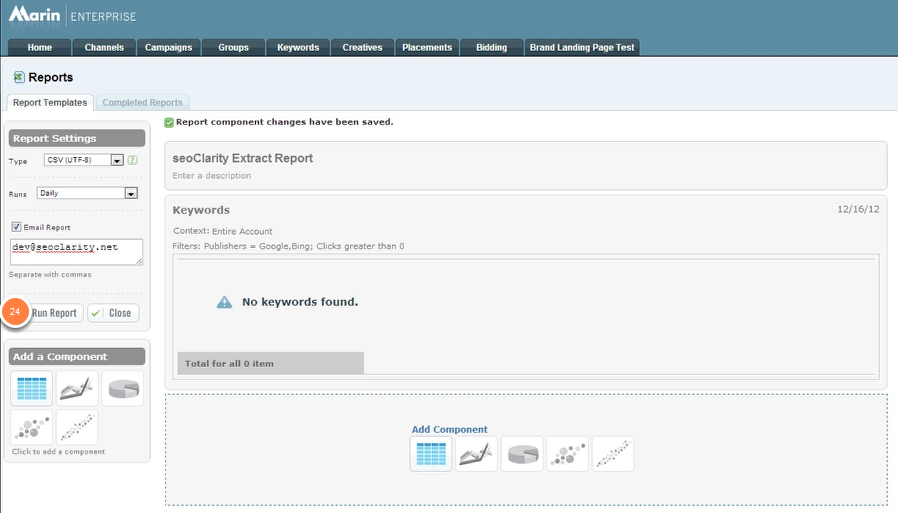Click the Enter a description field
The image size is (898, 513).
212,176
